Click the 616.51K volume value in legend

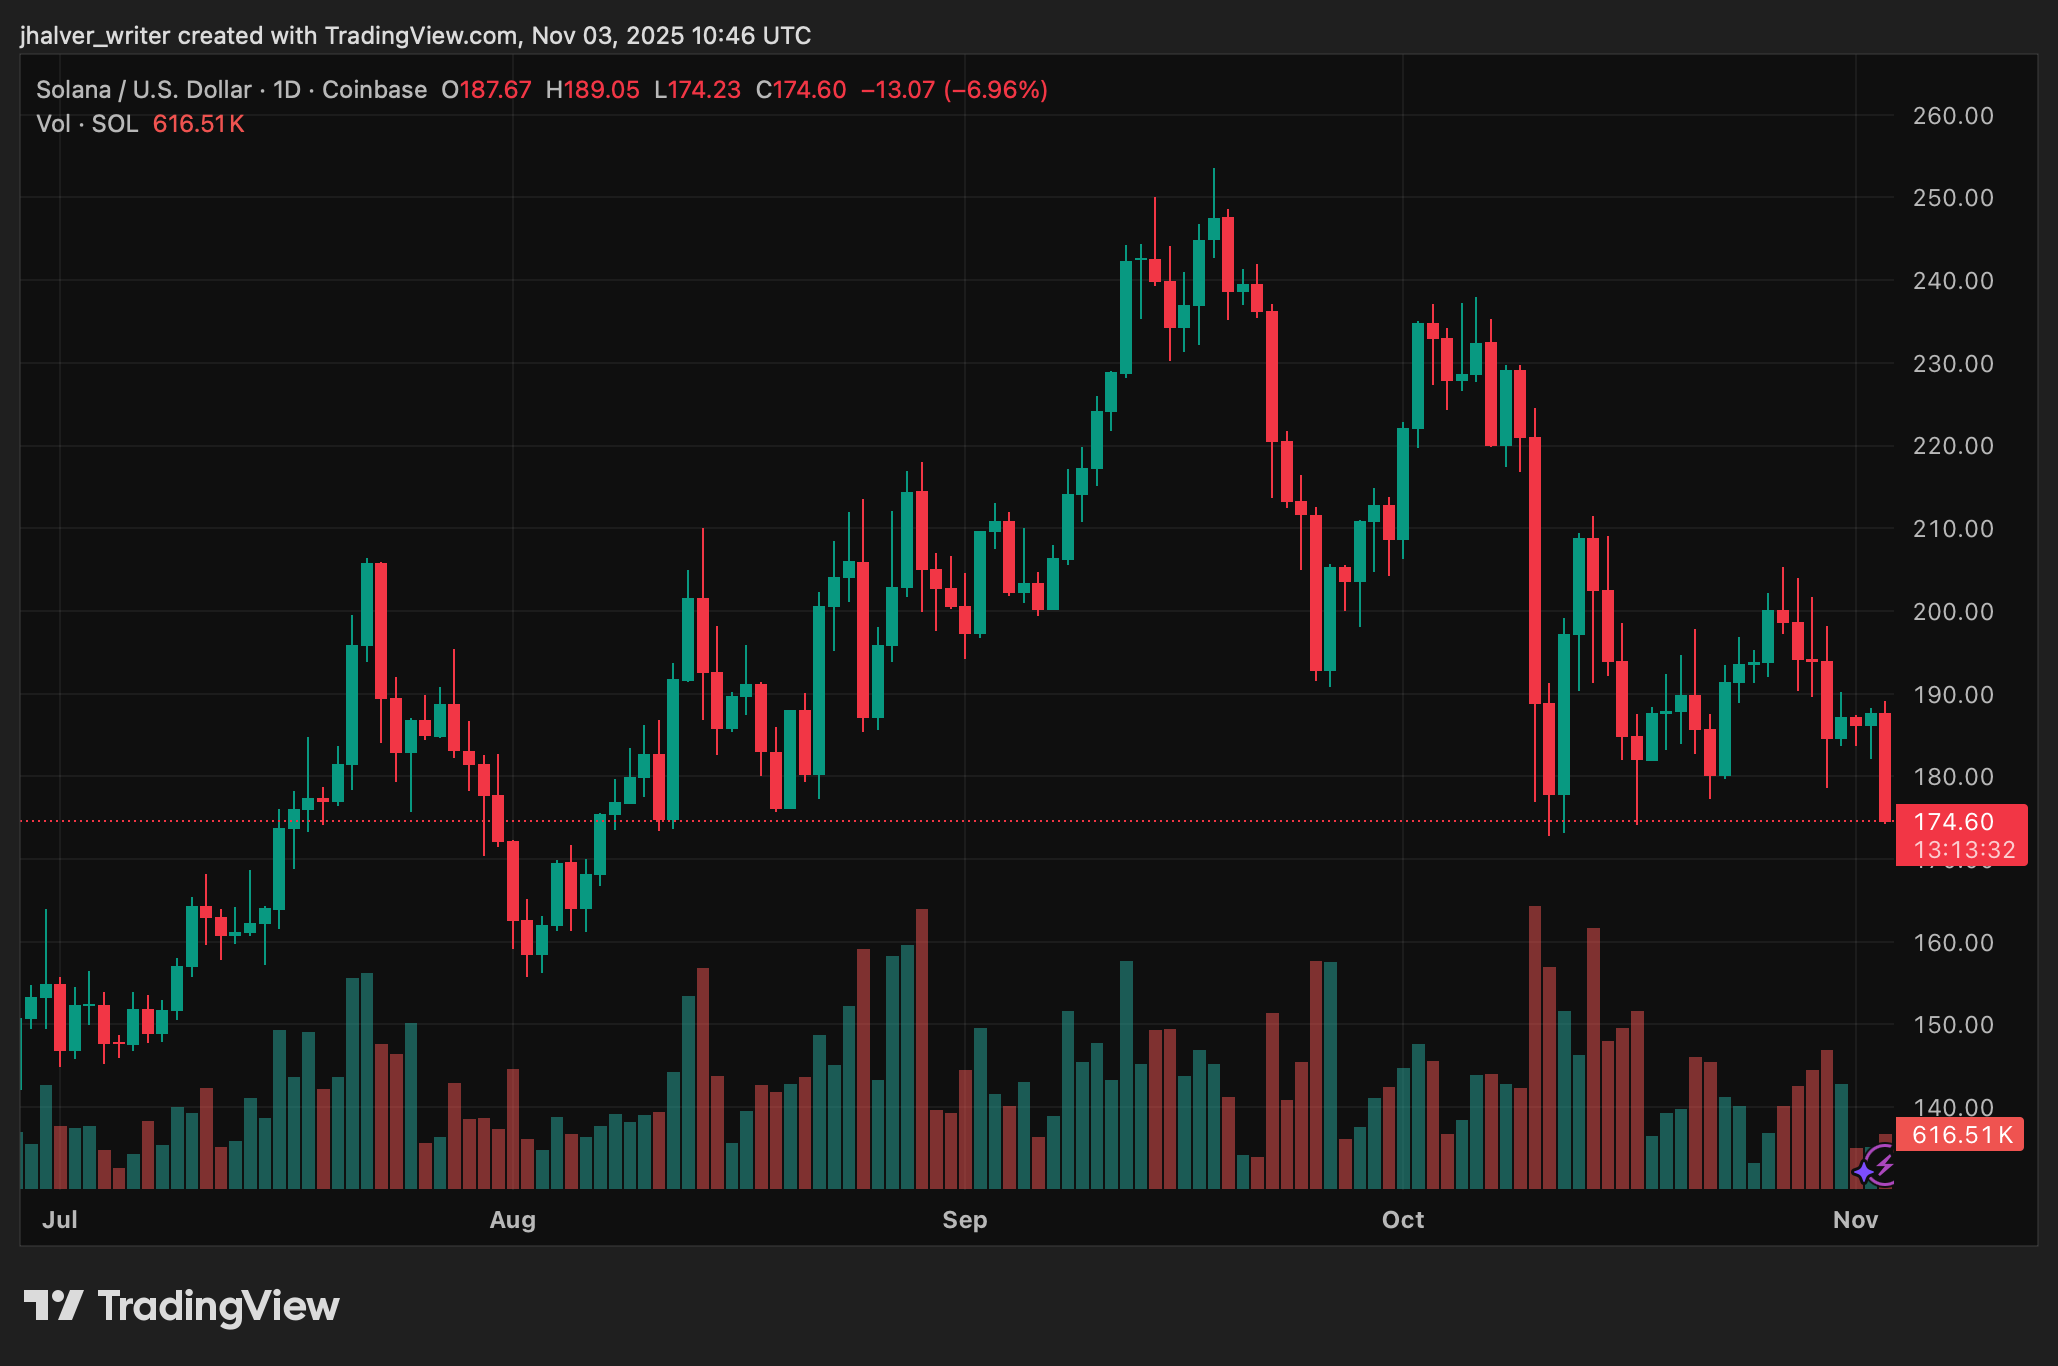pyautogui.click(x=198, y=124)
